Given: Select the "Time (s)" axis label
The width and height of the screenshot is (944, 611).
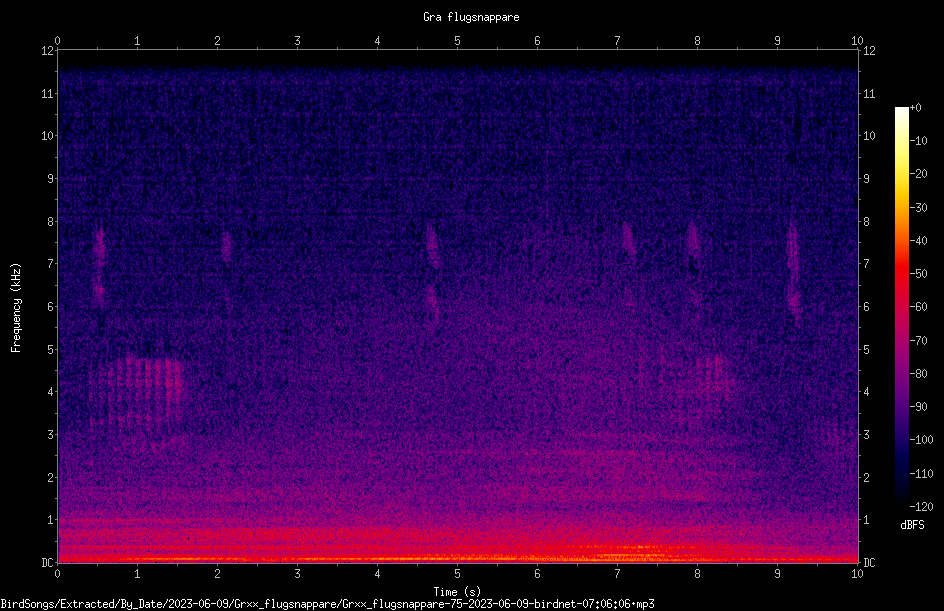Looking at the screenshot, I should [x=457, y=592].
